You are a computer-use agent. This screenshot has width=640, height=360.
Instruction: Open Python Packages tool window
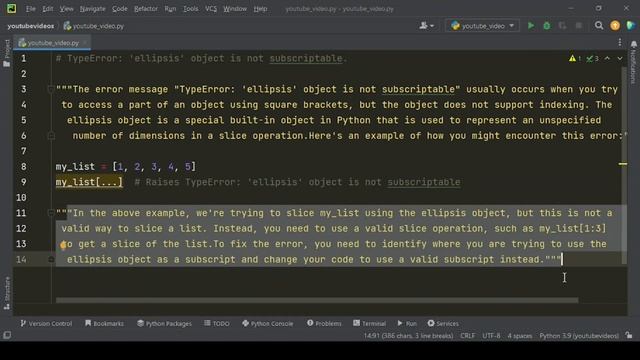[164, 323]
